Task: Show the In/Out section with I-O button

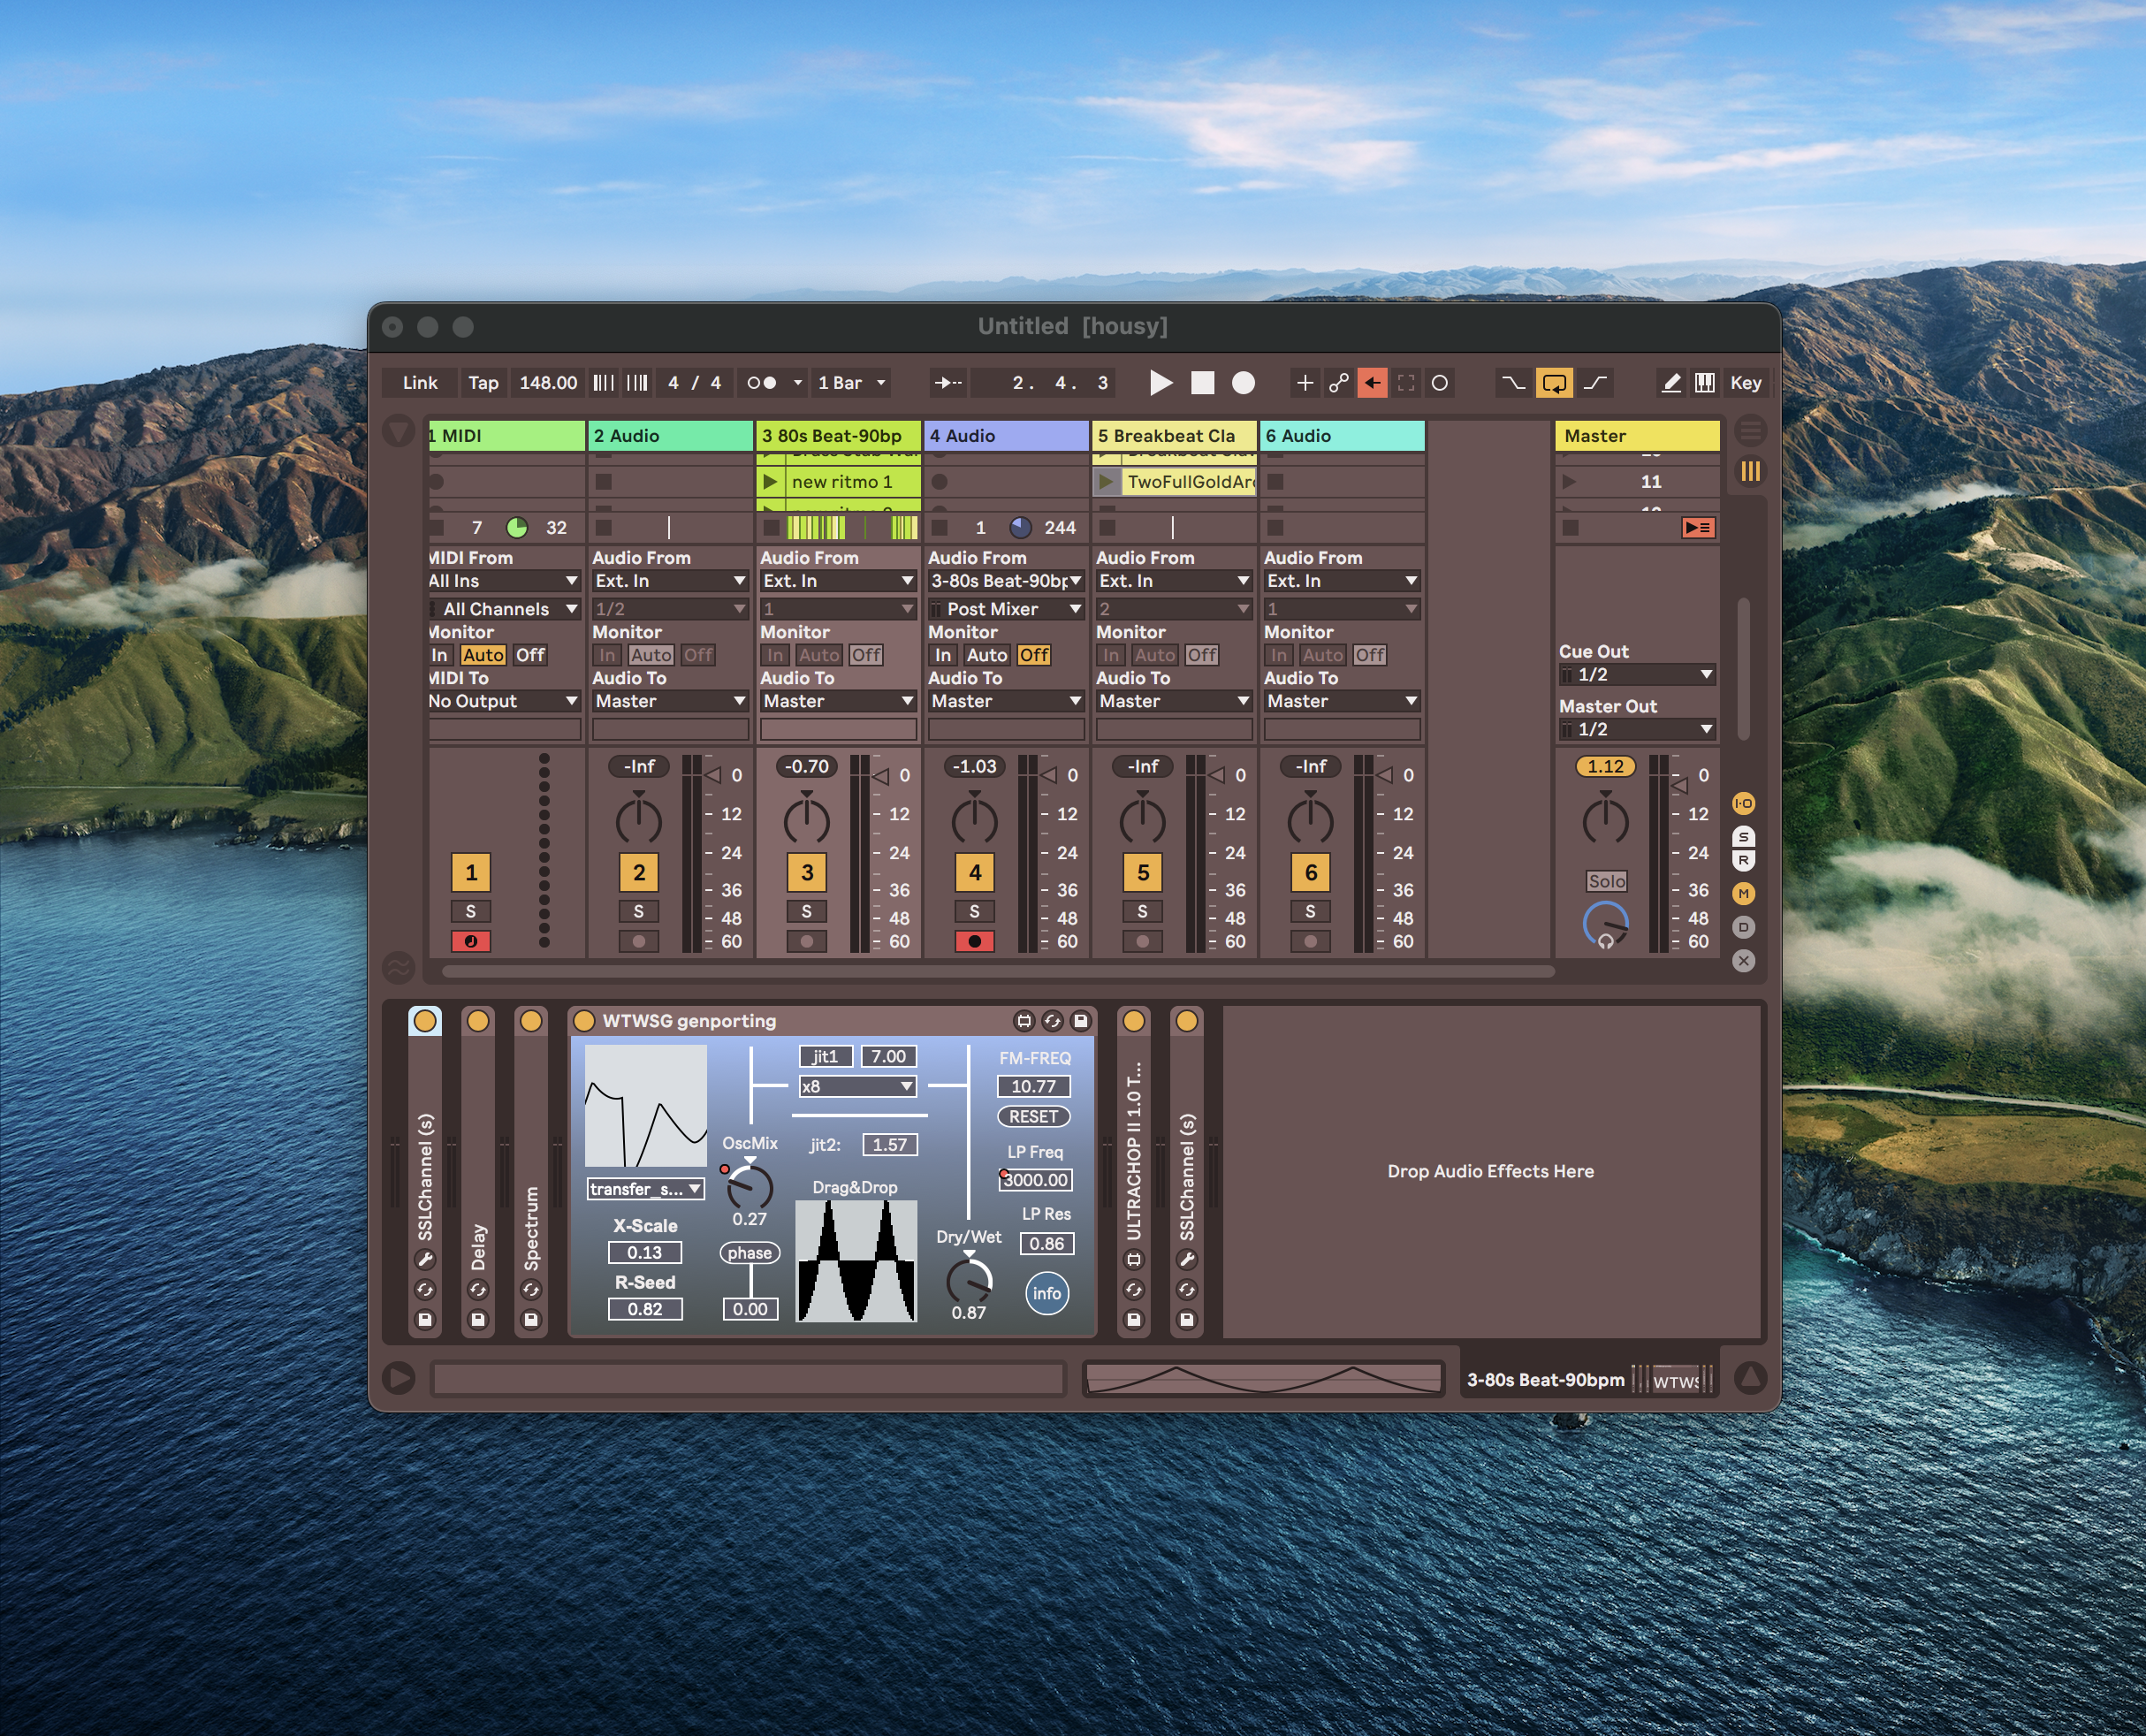Action: (1743, 803)
